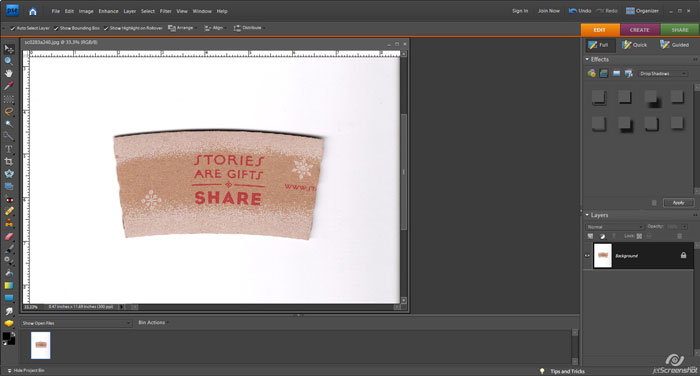700x376 pixels.
Task: Show All effects in the Effects panel
Action: coord(629,73)
